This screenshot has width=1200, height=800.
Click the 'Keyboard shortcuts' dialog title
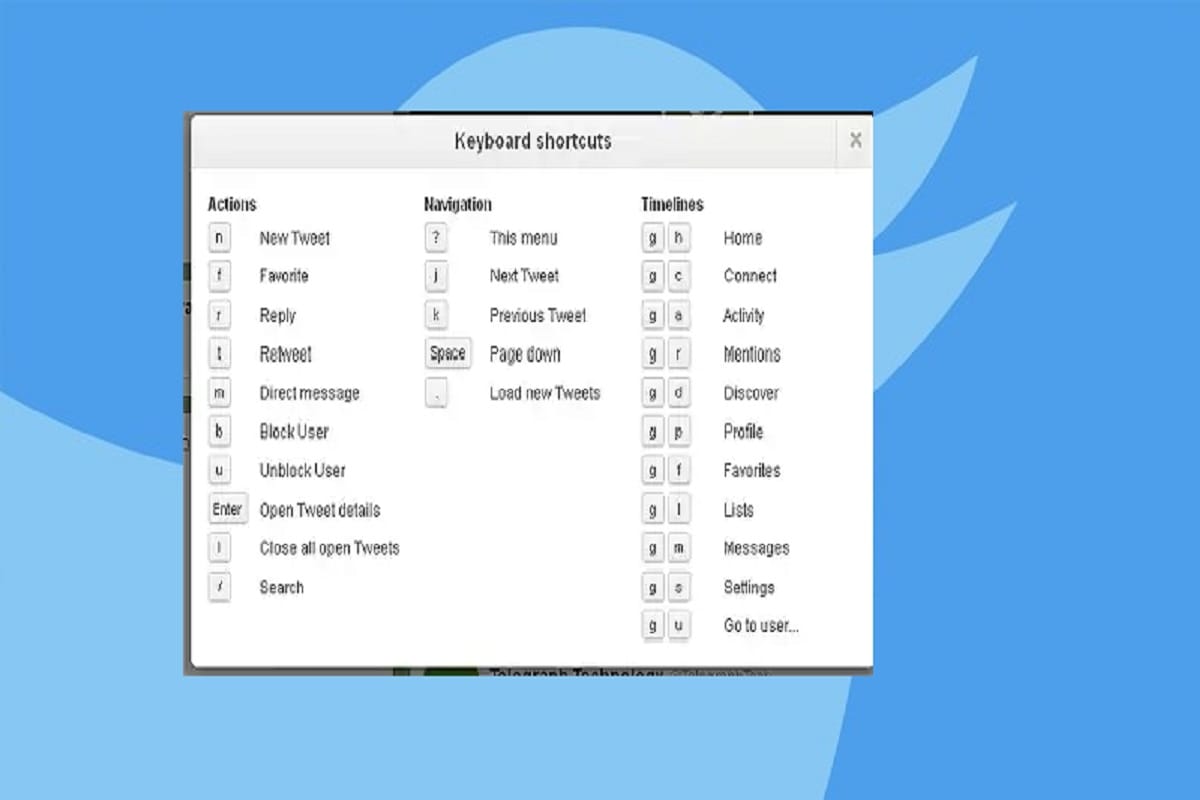pyautogui.click(x=533, y=141)
